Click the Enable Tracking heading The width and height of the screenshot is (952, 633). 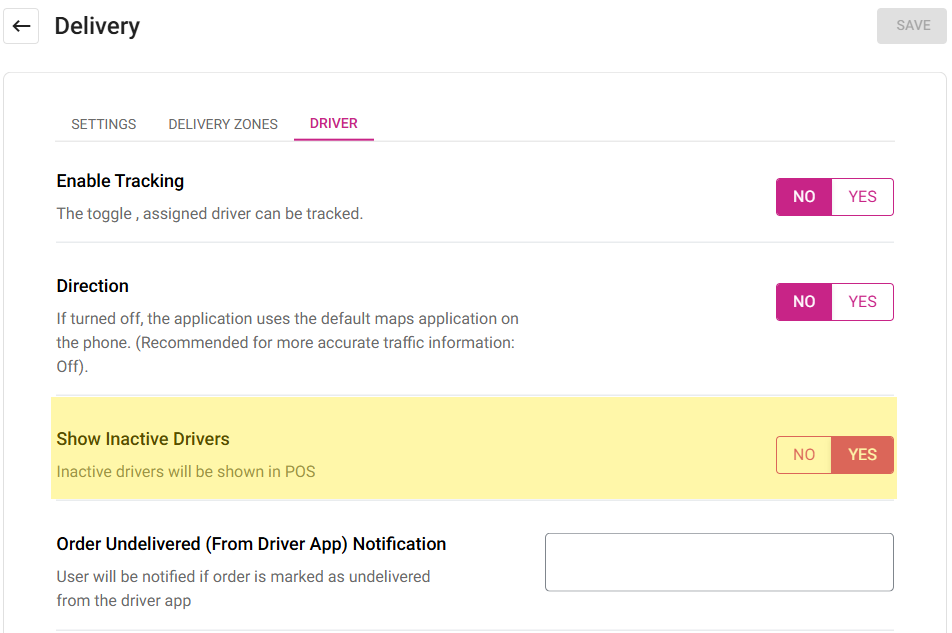[120, 181]
